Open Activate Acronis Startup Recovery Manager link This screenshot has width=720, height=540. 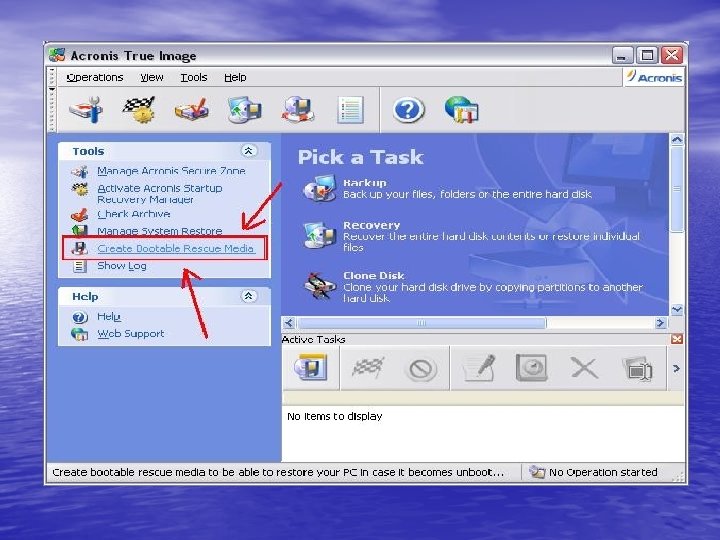160,194
